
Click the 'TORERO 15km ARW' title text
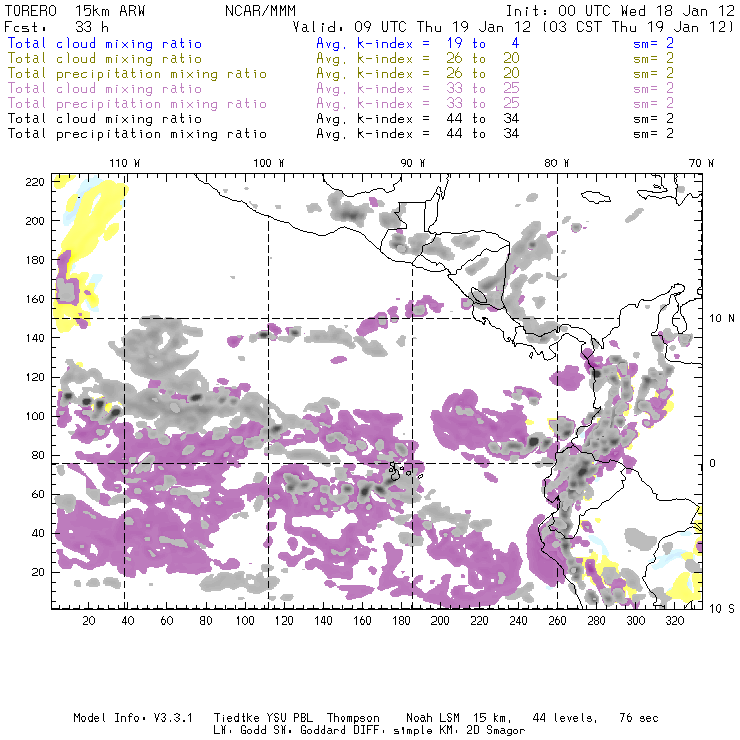(75, 11)
